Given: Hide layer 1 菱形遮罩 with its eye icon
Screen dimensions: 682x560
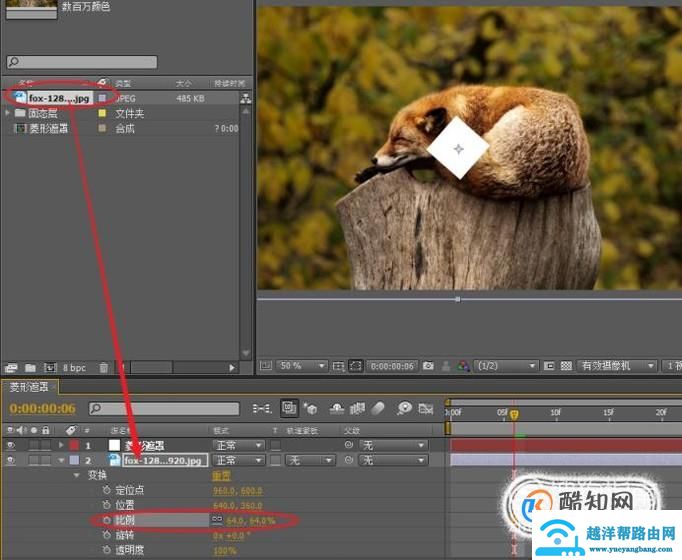Looking at the screenshot, I should tap(11, 445).
